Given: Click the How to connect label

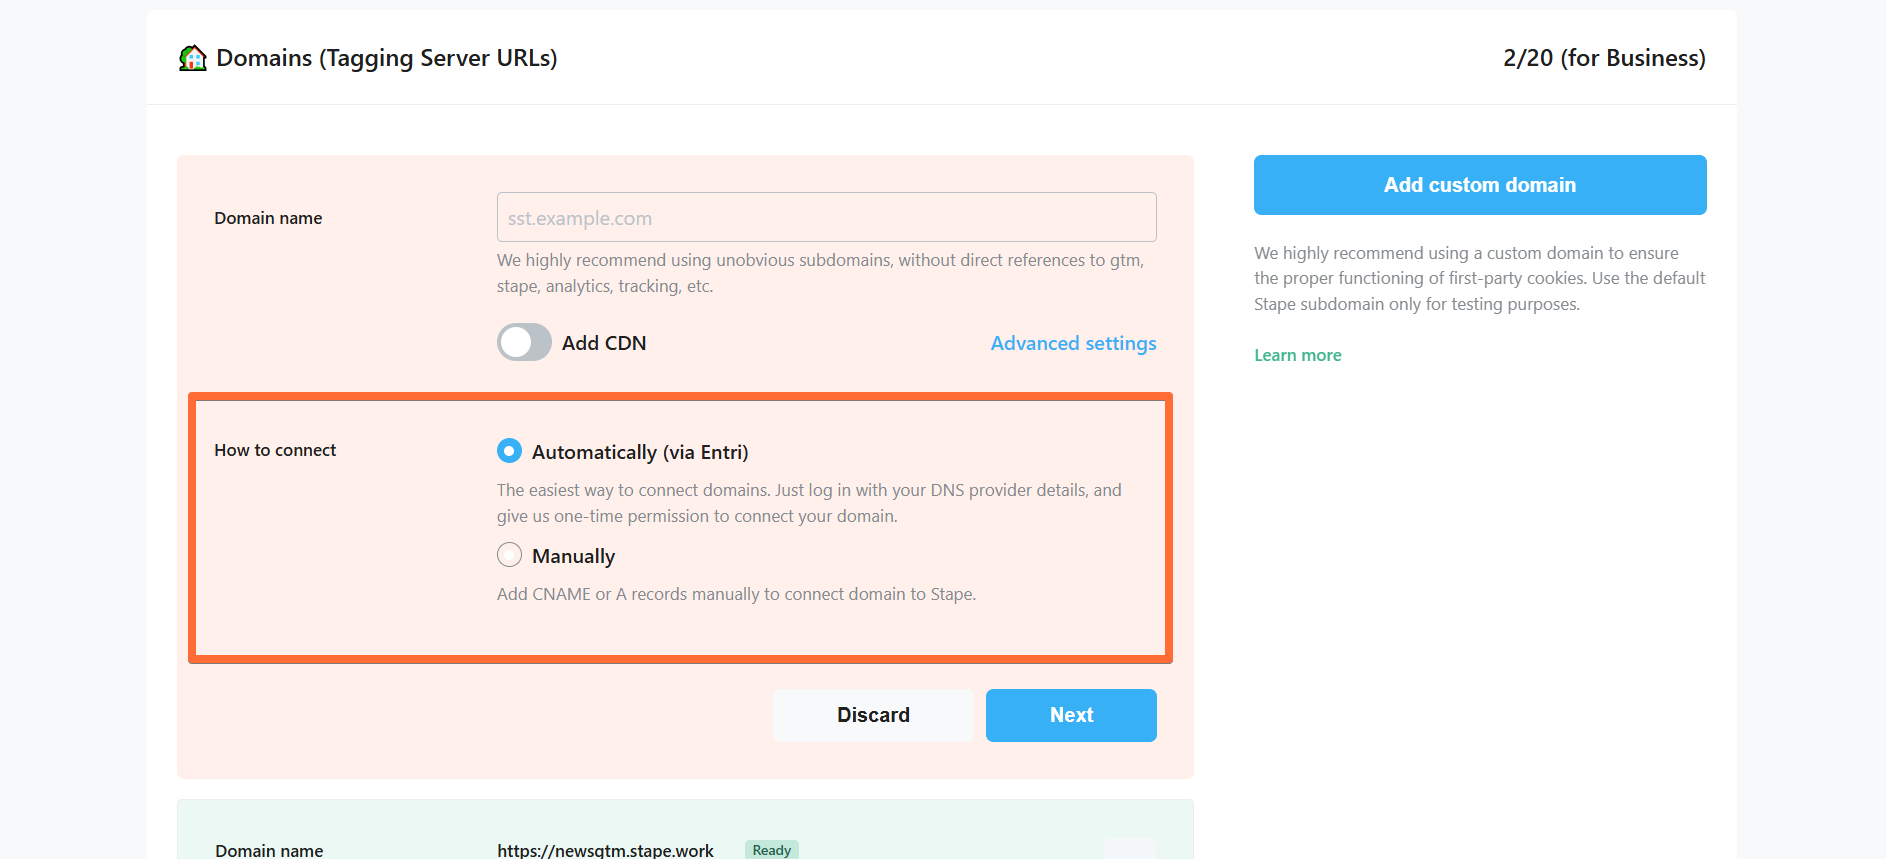Looking at the screenshot, I should (x=275, y=450).
